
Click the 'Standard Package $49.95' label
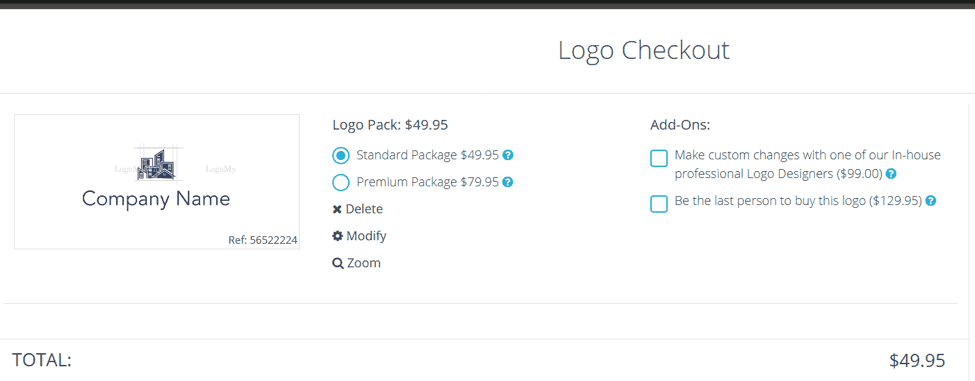pyautogui.click(x=428, y=155)
